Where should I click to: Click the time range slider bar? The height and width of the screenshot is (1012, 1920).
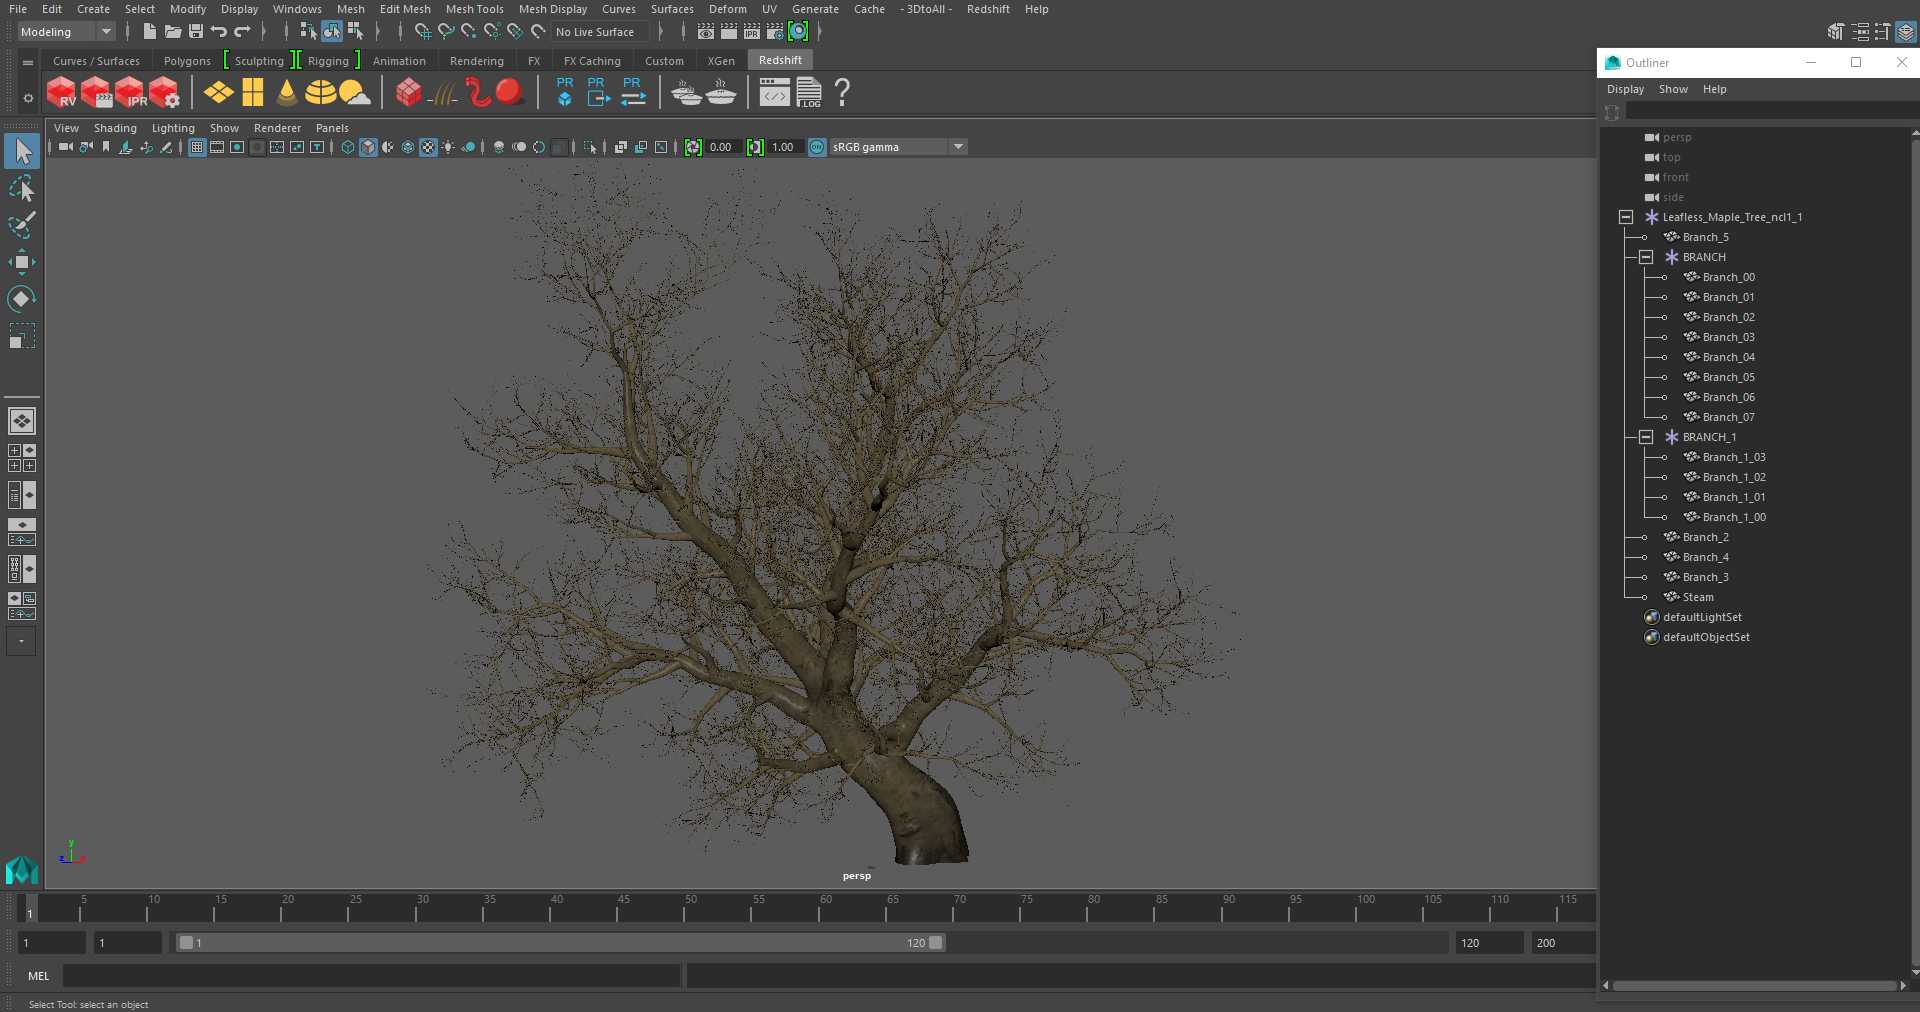coord(560,942)
